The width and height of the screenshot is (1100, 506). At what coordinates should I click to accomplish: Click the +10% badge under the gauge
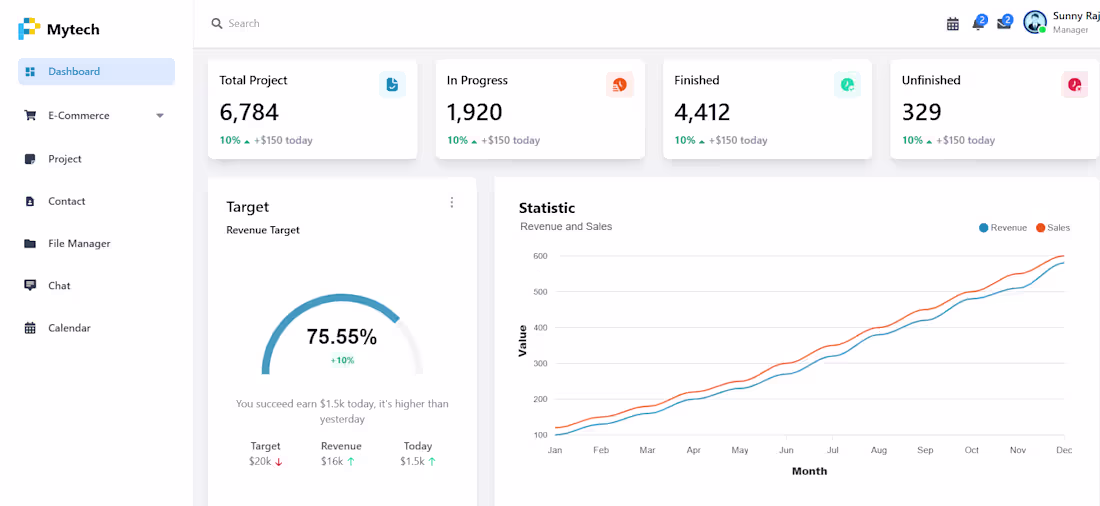point(342,360)
